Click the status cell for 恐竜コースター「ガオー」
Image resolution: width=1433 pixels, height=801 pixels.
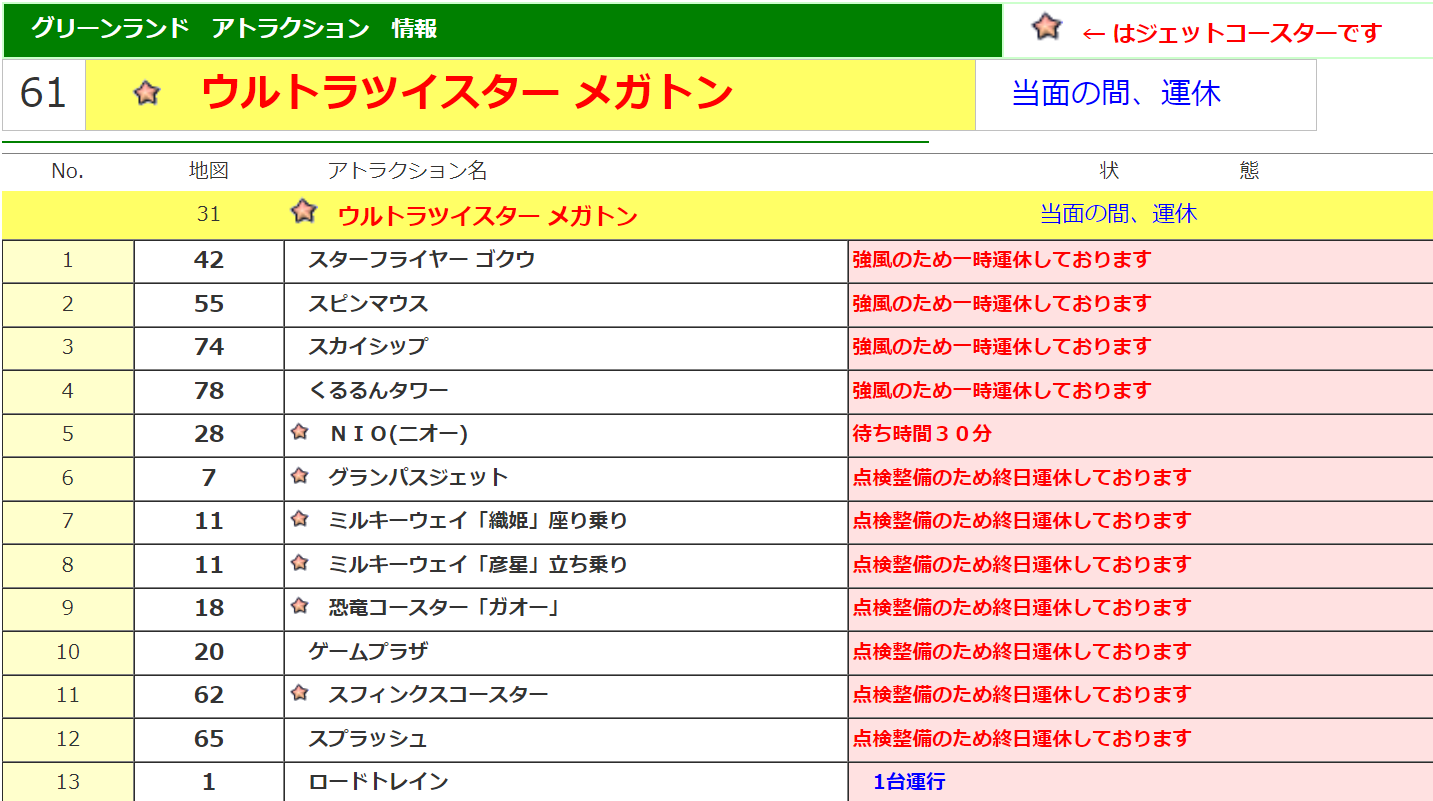click(1140, 609)
